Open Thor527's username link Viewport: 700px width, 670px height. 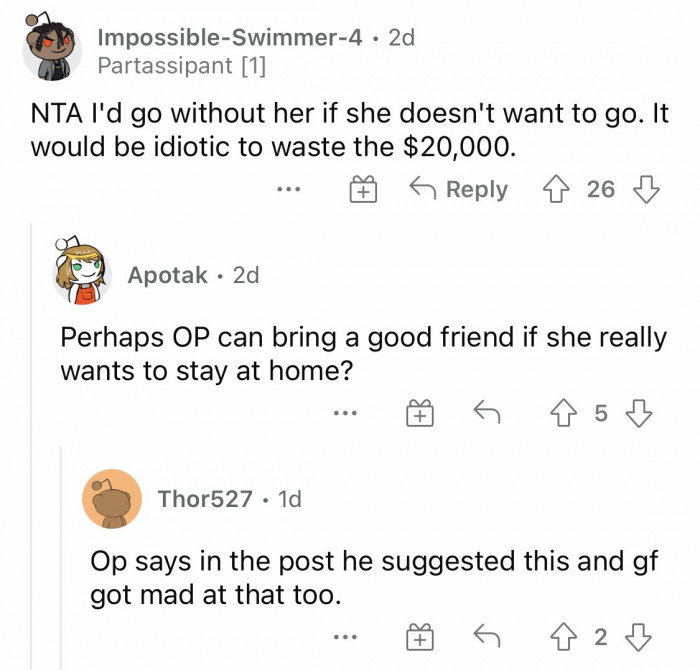[x=205, y=498]
